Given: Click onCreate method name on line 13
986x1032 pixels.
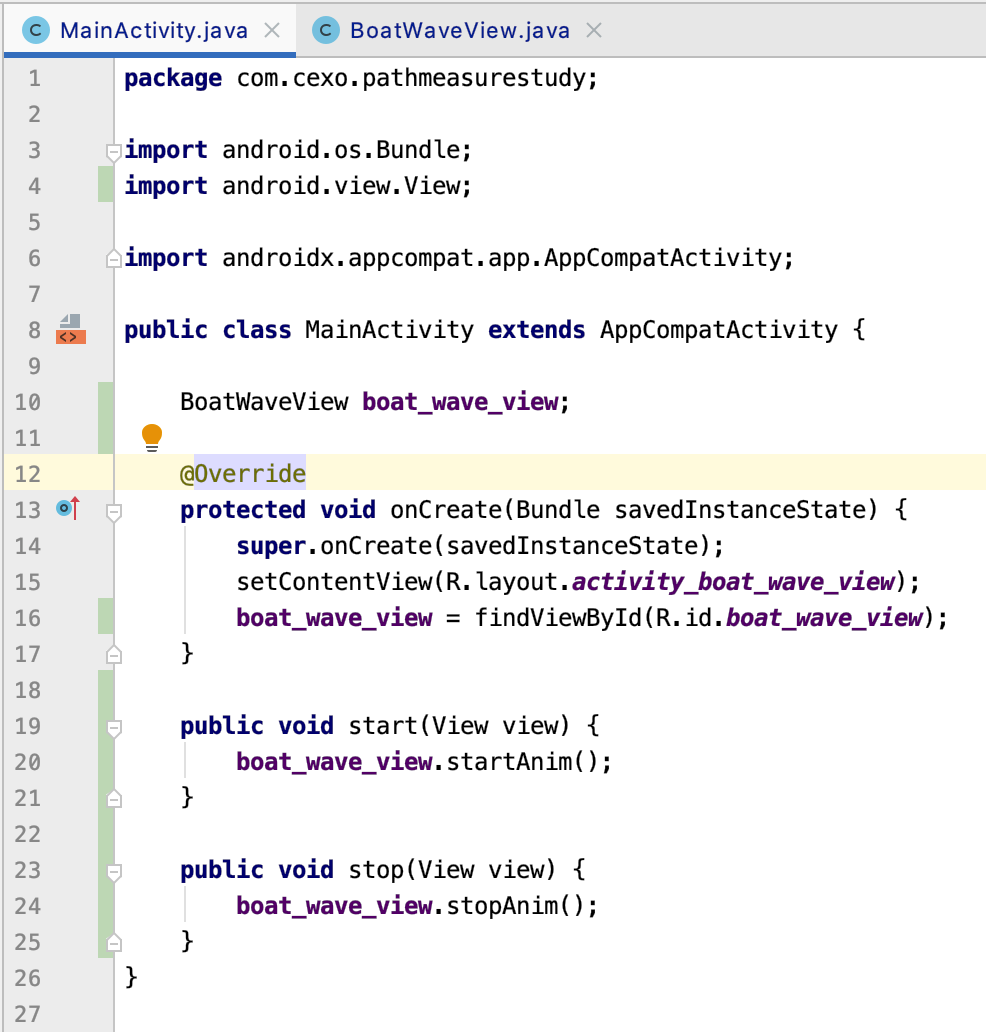Looking at the screenshot, I should (446, 509).
